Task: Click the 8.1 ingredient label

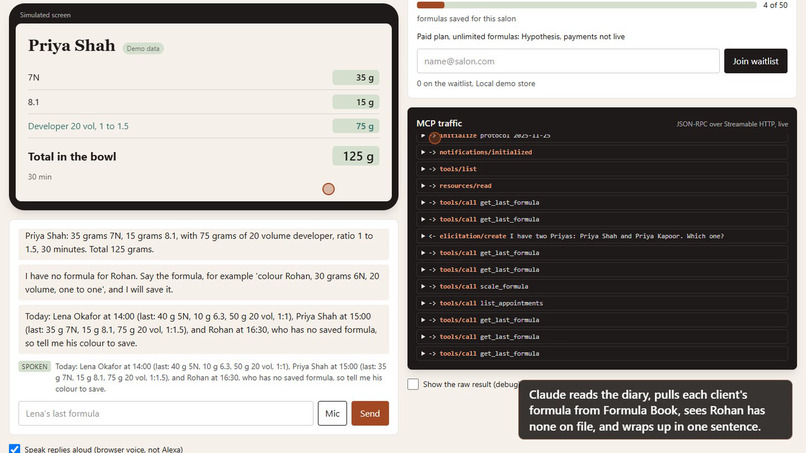Action: click(33, 102)
